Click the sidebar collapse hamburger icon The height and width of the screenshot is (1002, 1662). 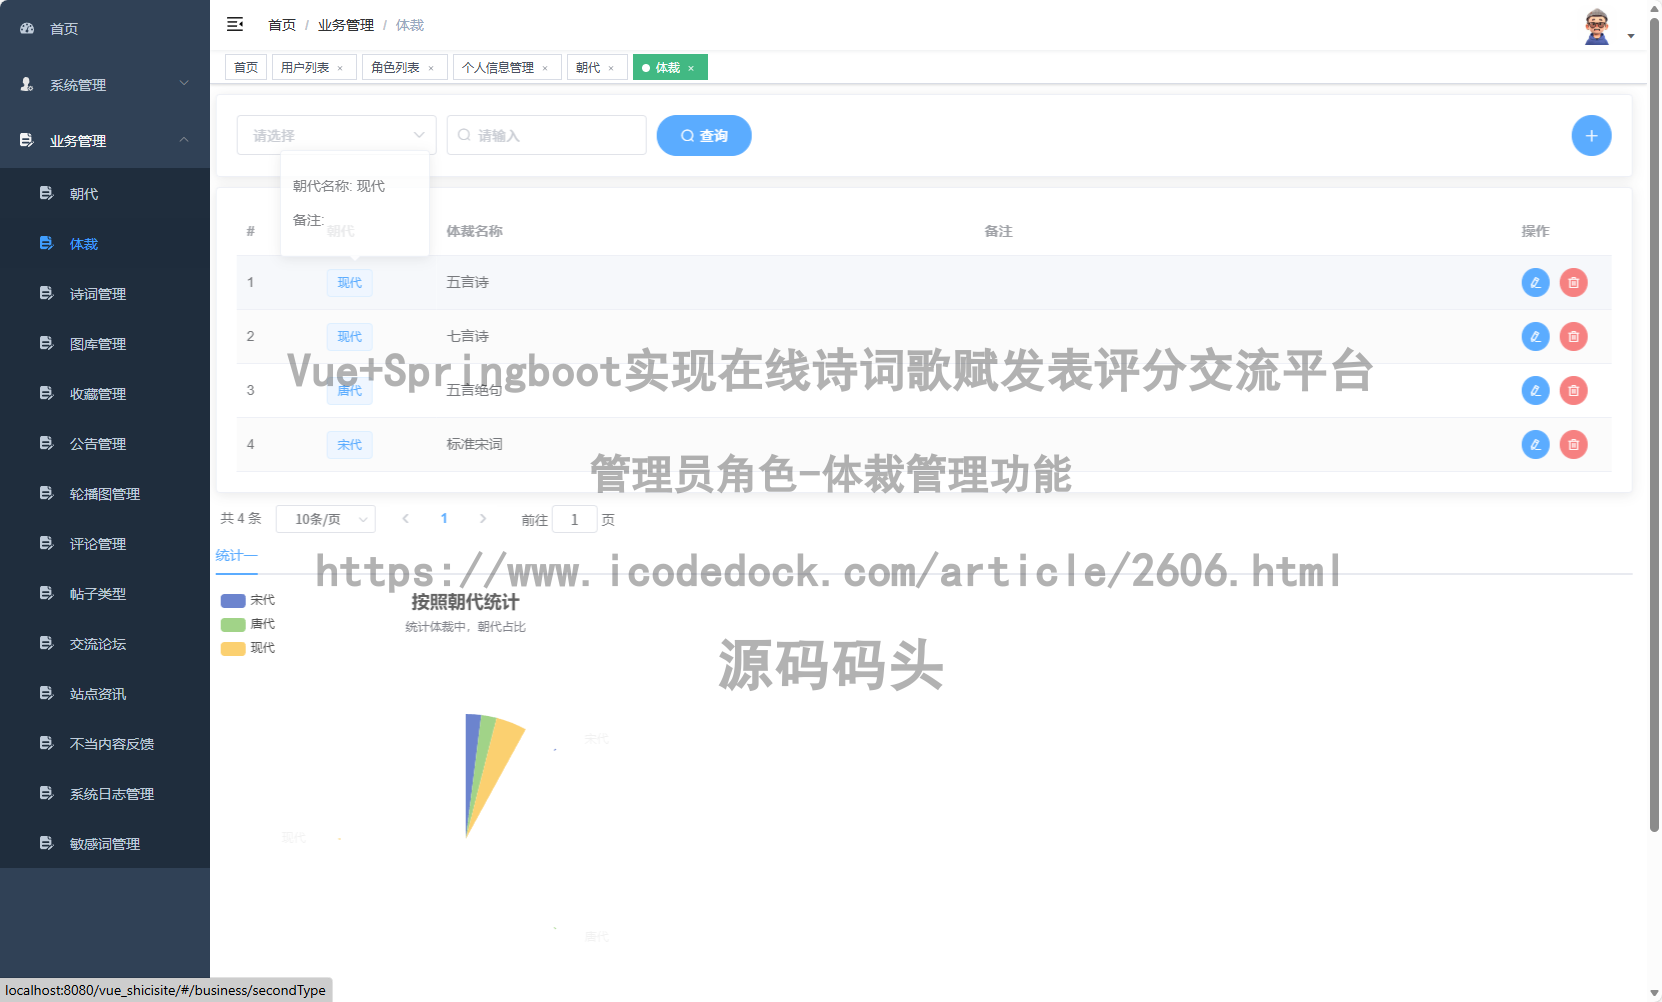(x=235, y=24)
